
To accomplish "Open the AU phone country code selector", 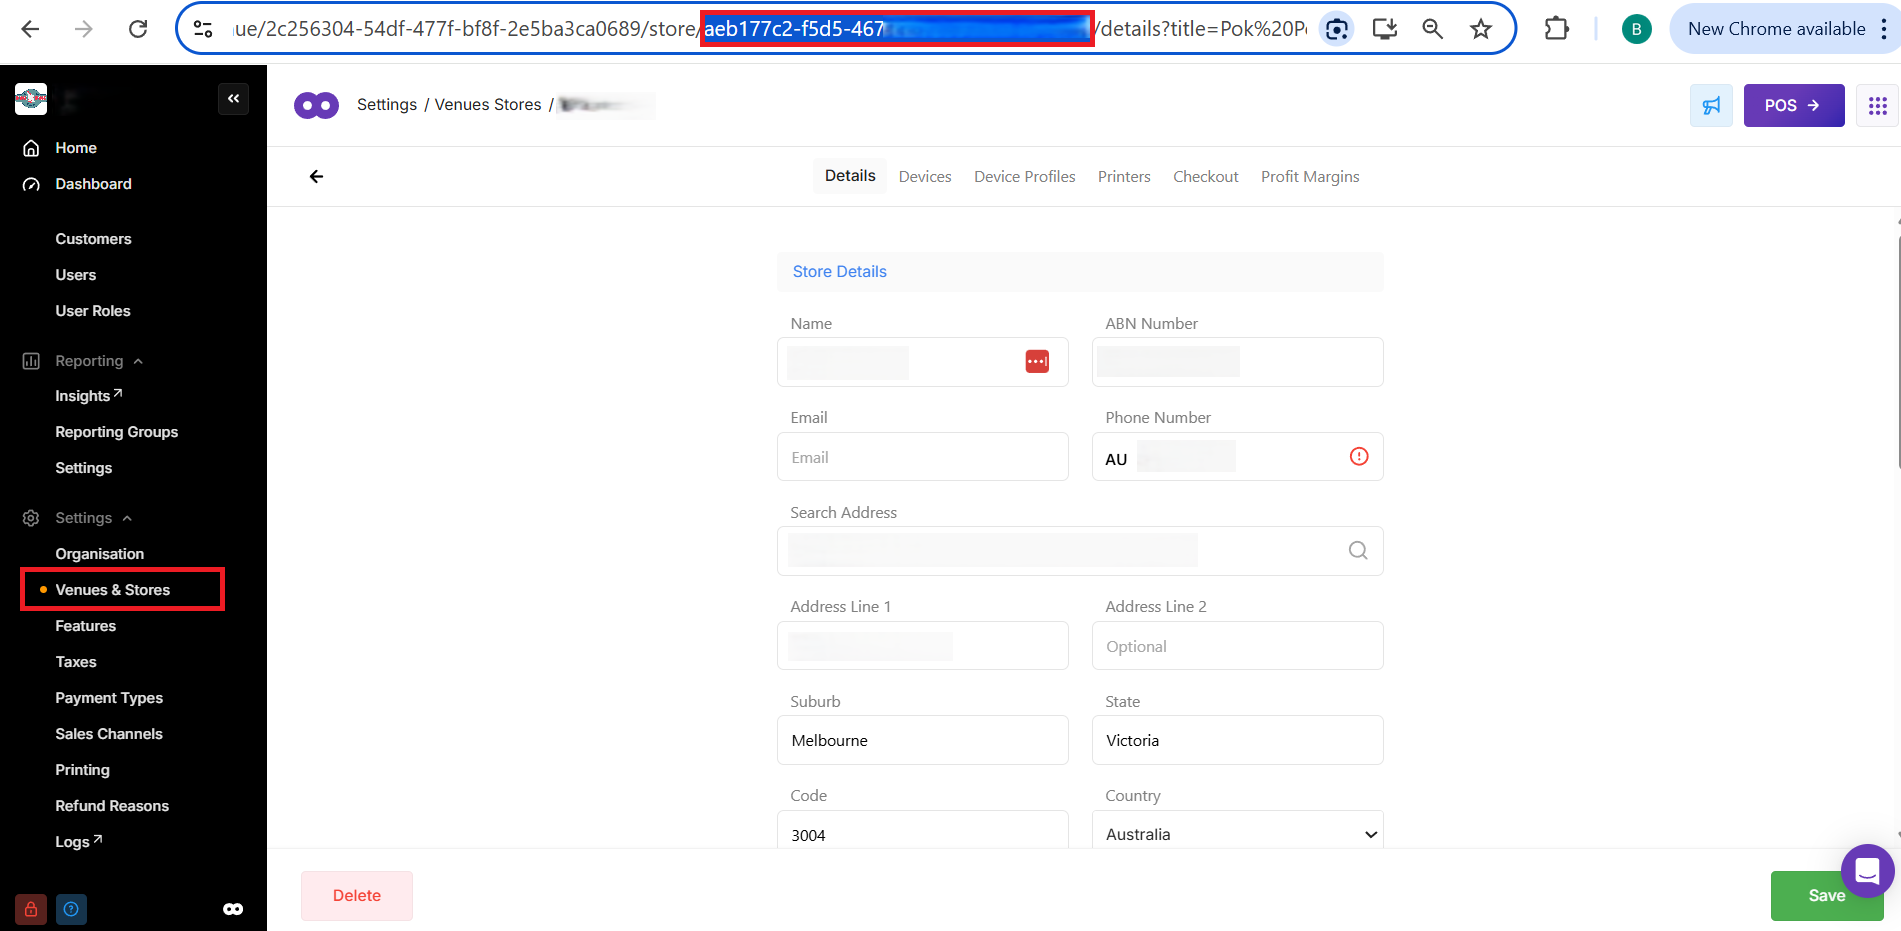I will click(x=1116, y=459).
